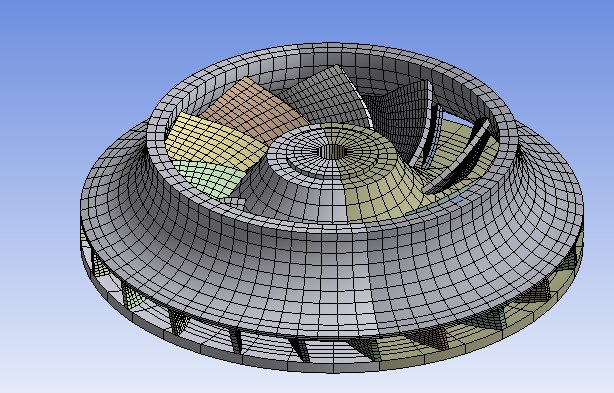Screen dimensions: 614x393
Task: Click the central hub bore hole
Action: point(333,152)
